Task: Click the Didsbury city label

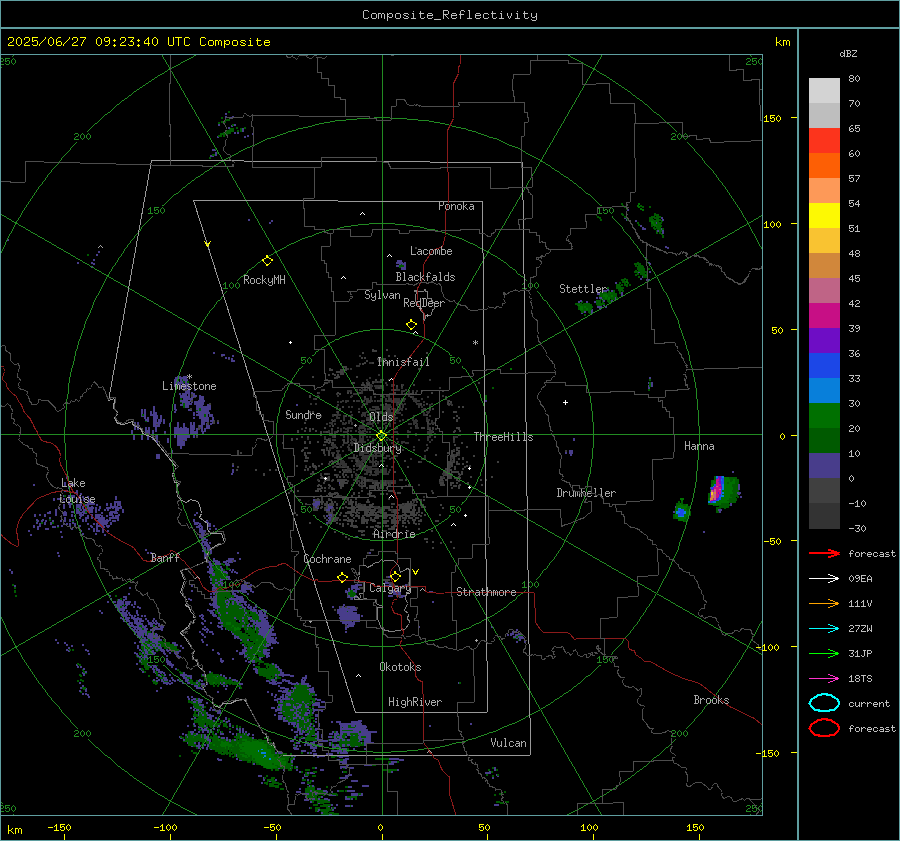Action: pyautogui.click(x=377, y=448)
